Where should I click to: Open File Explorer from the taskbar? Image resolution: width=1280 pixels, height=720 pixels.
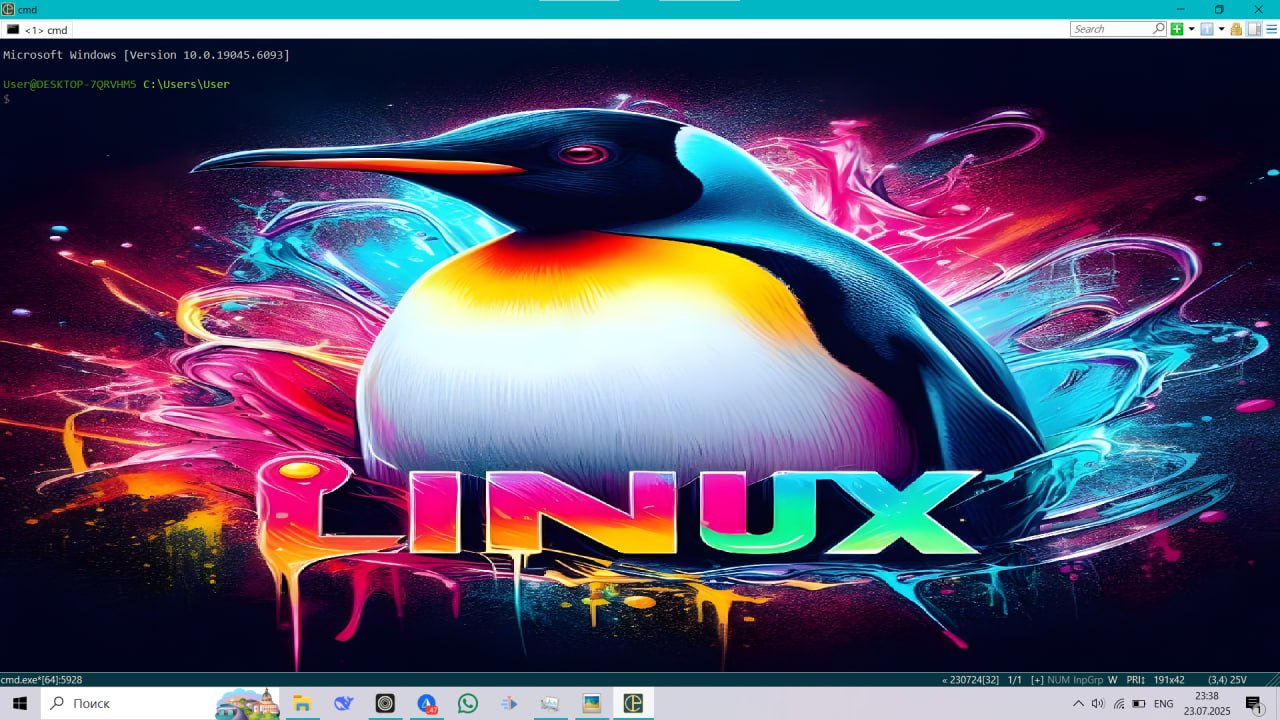click(302, 703)
